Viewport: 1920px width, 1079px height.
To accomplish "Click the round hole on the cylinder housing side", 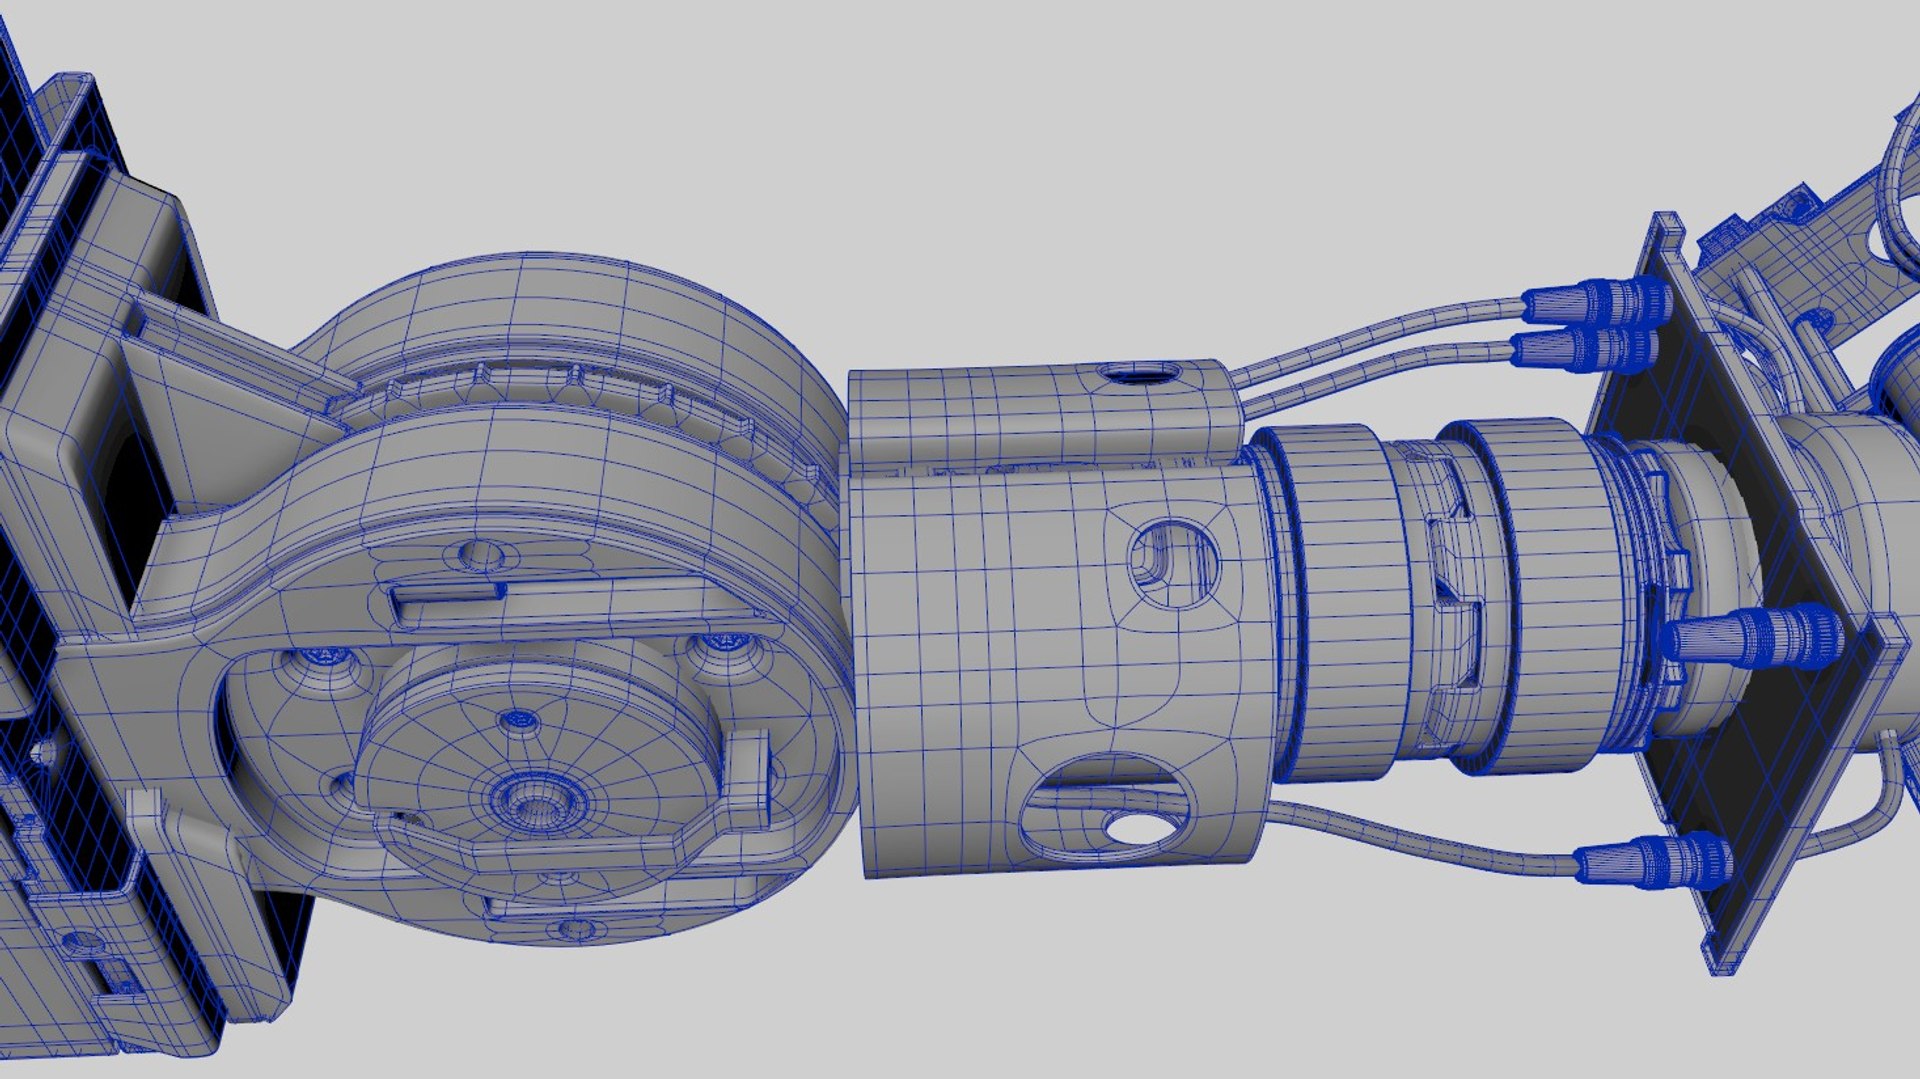I will (x=1175, y=562).
